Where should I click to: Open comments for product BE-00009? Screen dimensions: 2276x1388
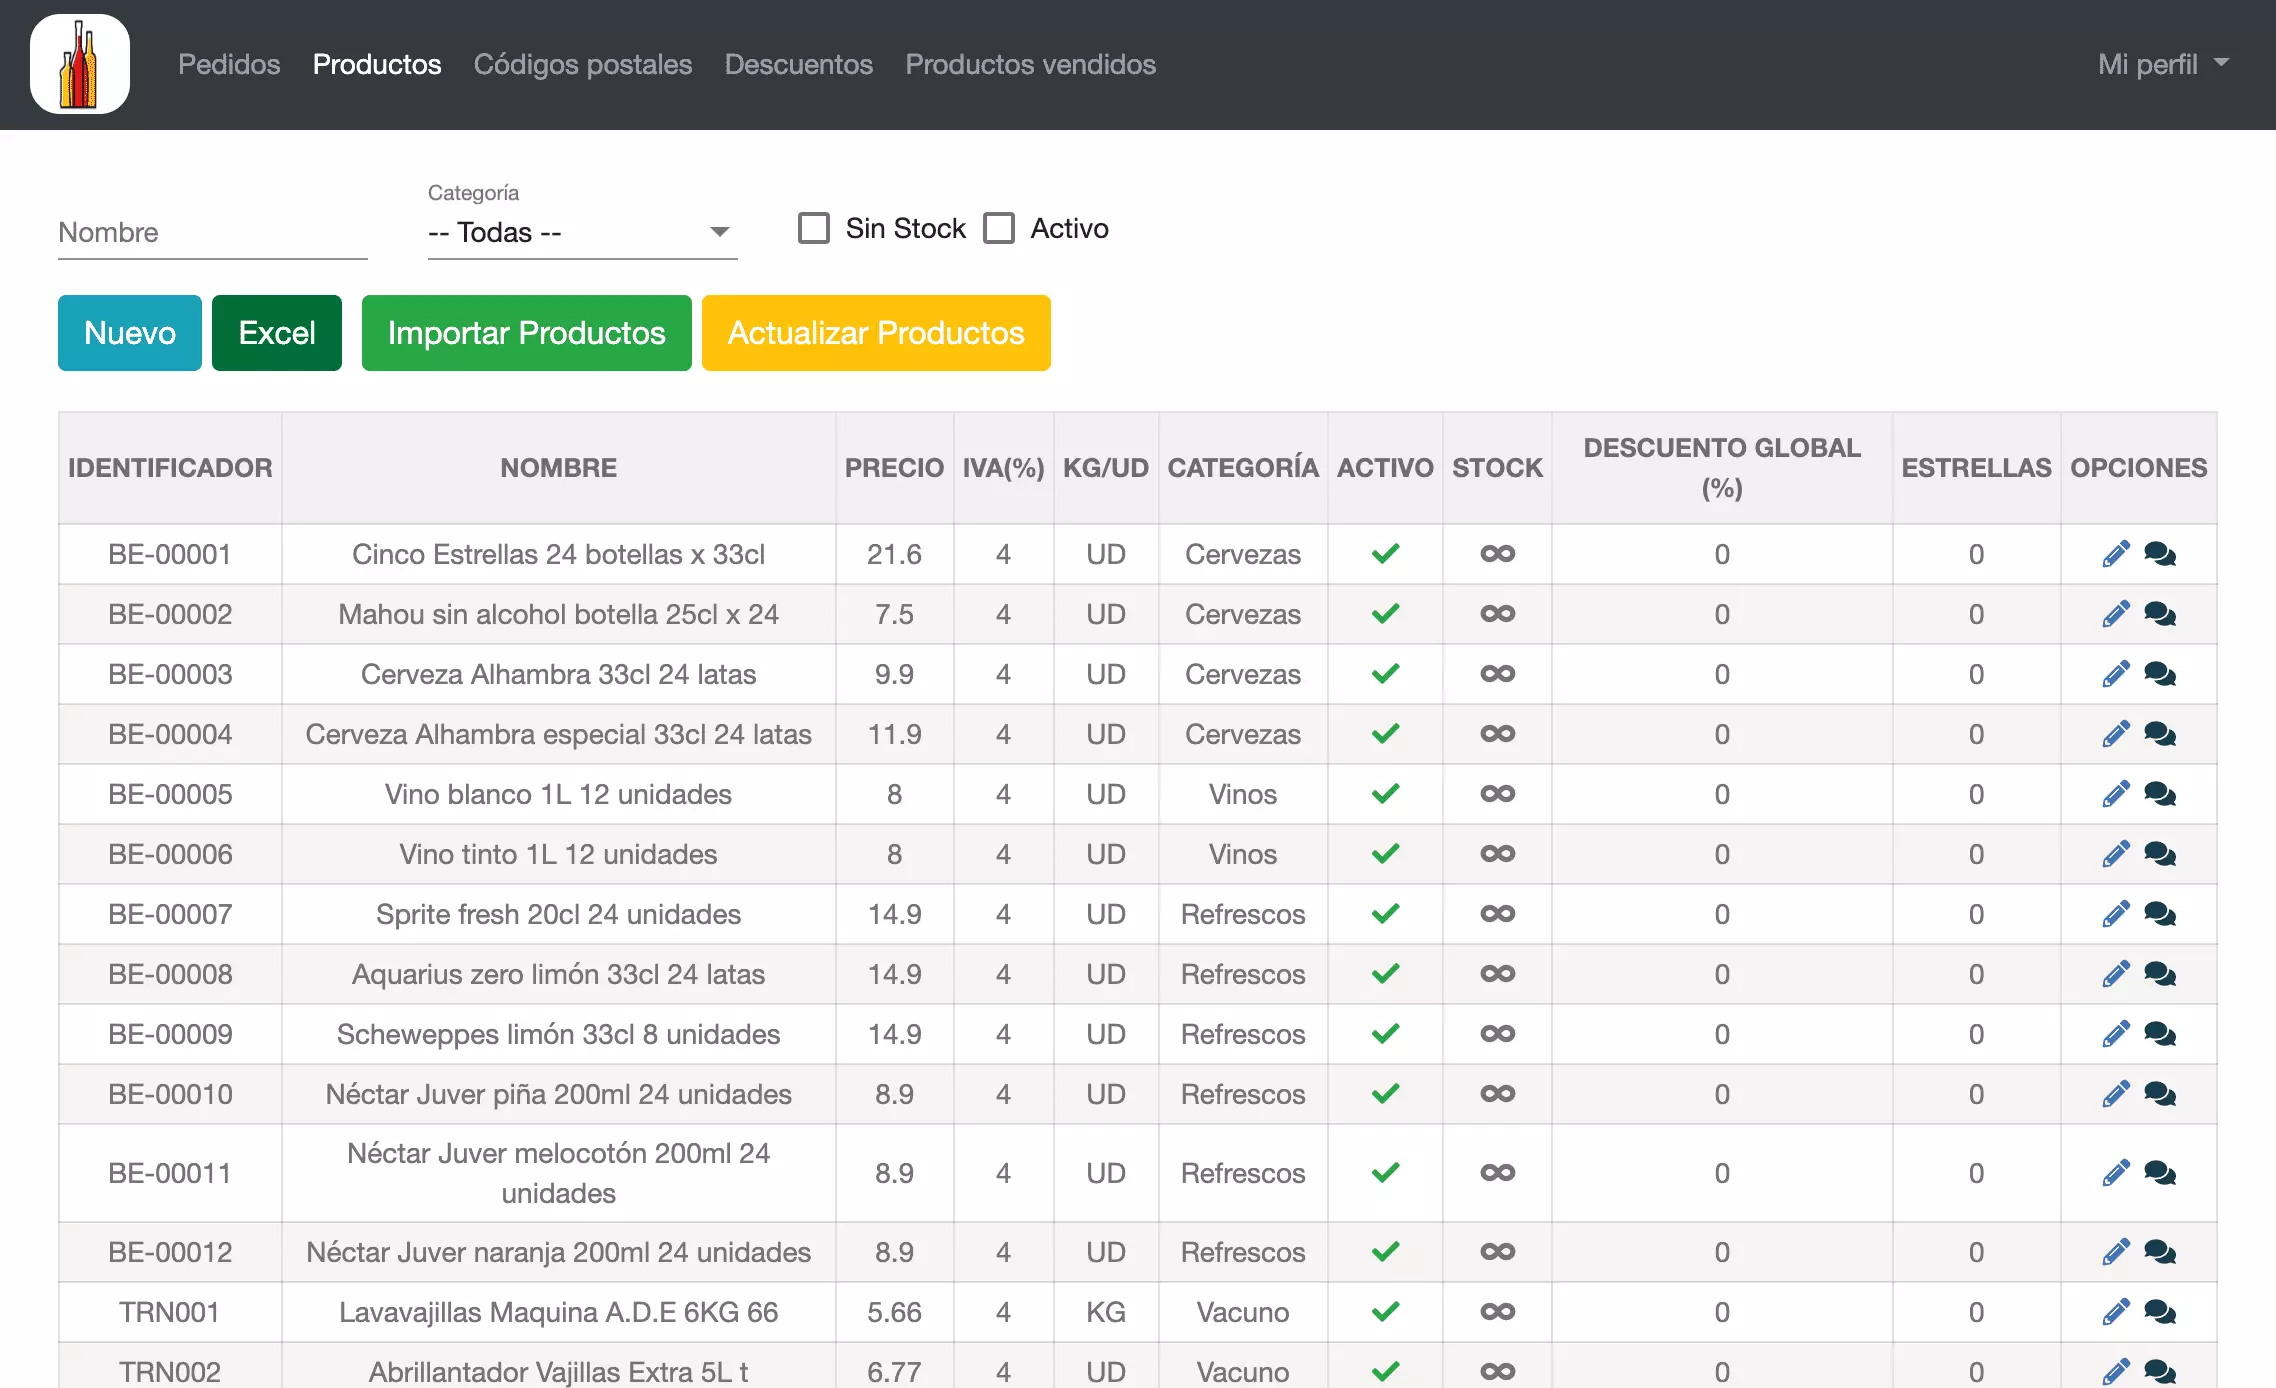point(2160,1034)
